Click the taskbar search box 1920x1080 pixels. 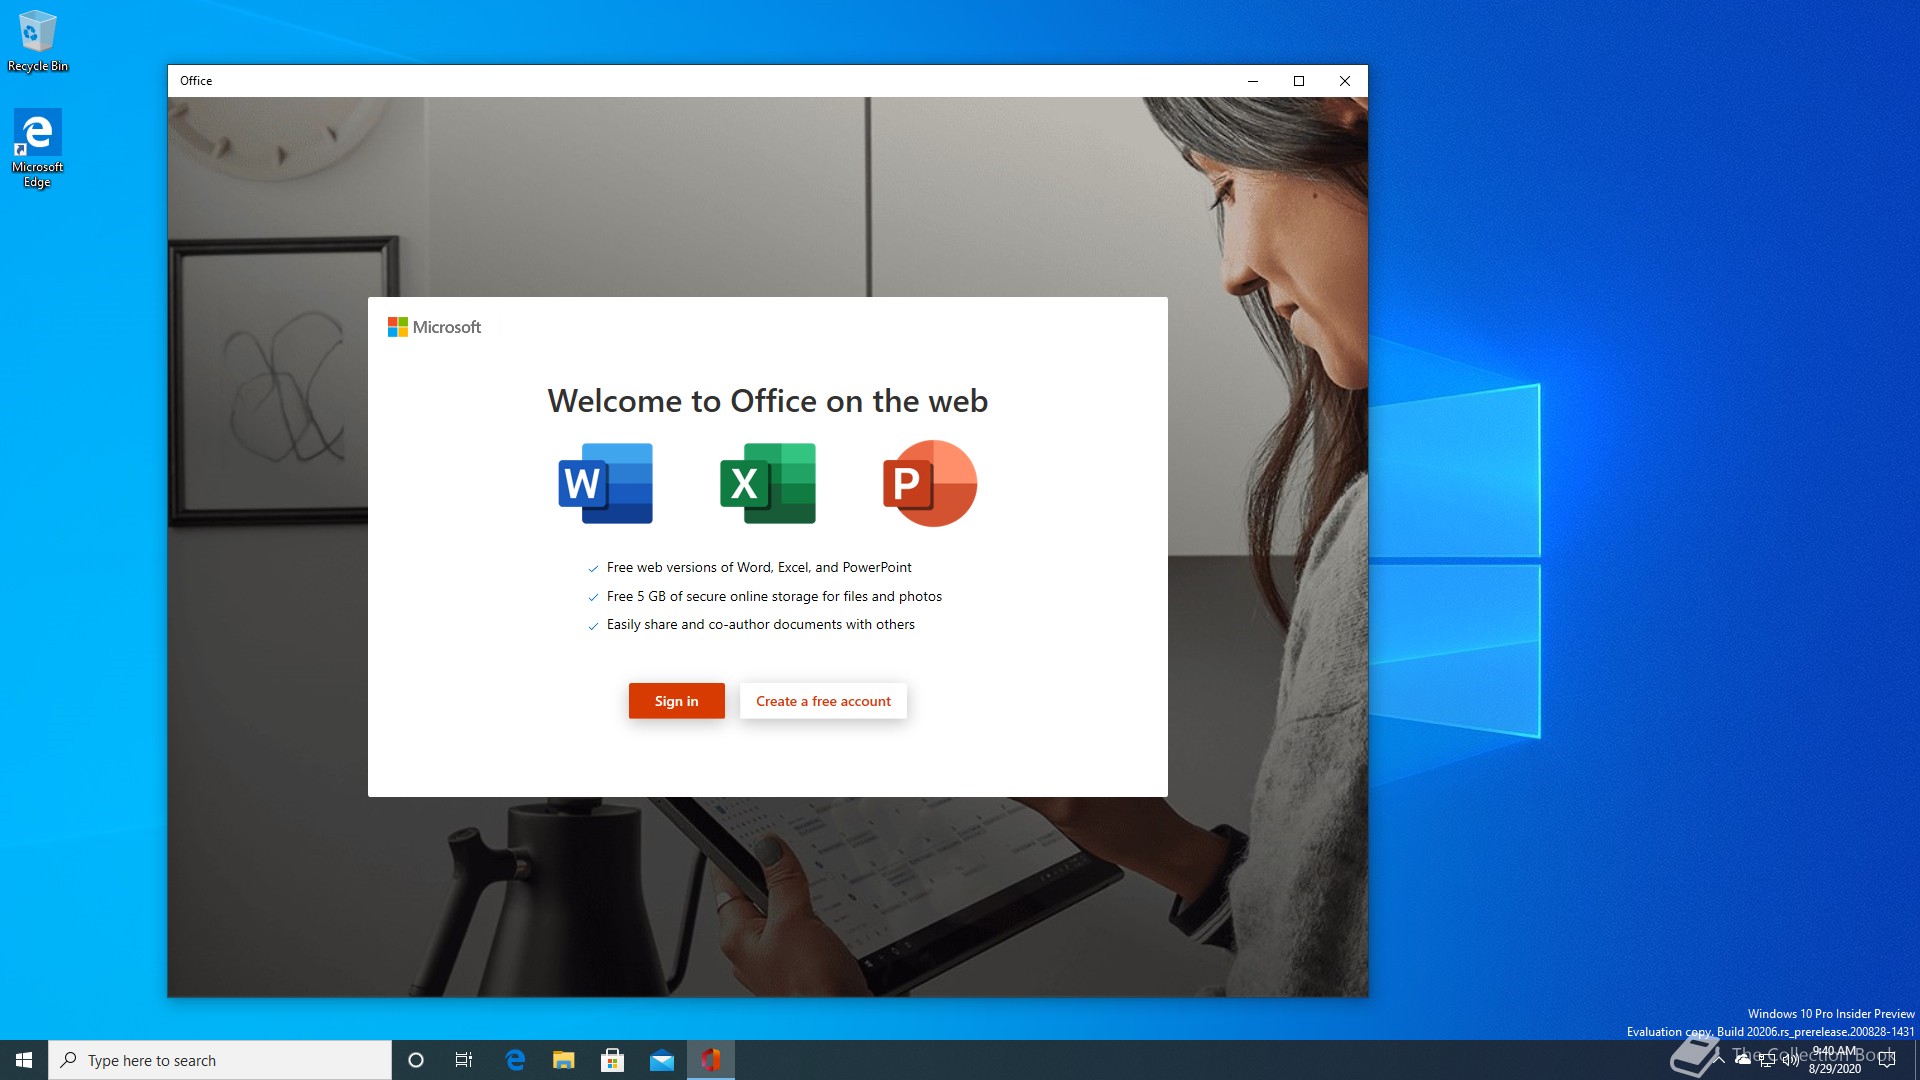(x=220, y=1060)
